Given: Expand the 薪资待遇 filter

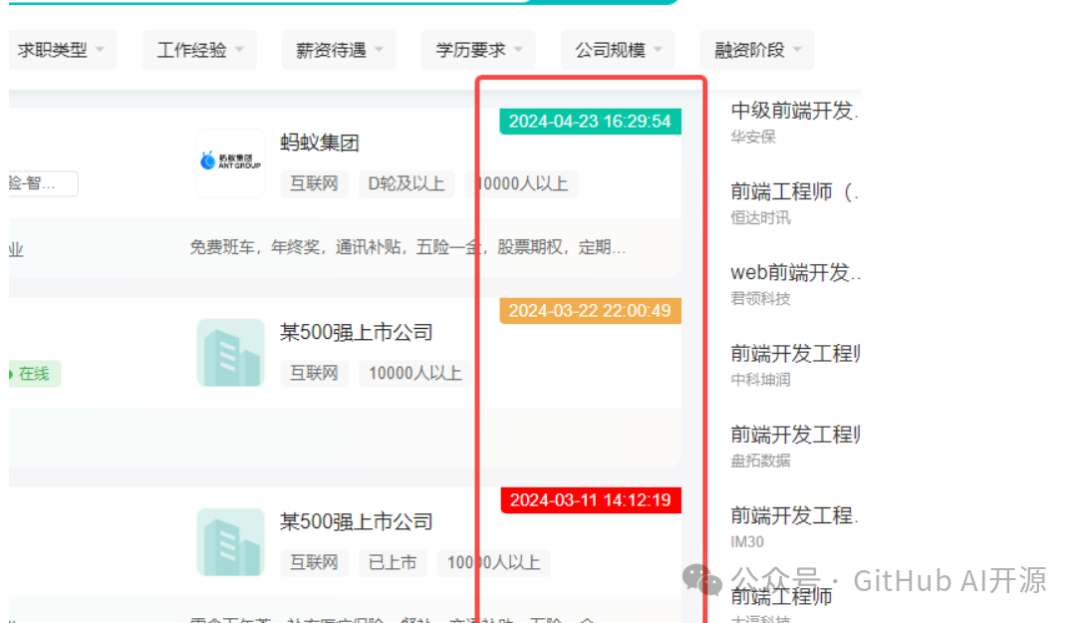Looking at the screenshot, I should (x=339, y=50).
